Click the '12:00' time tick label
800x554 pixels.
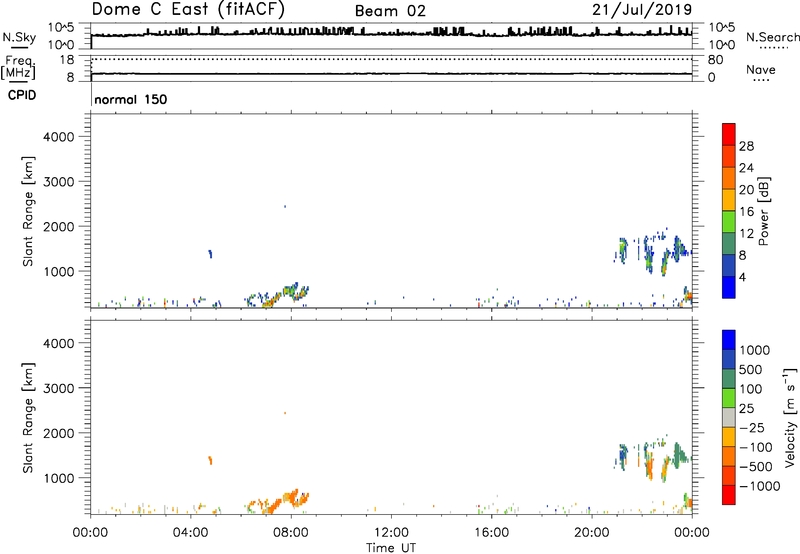(391, 533)
